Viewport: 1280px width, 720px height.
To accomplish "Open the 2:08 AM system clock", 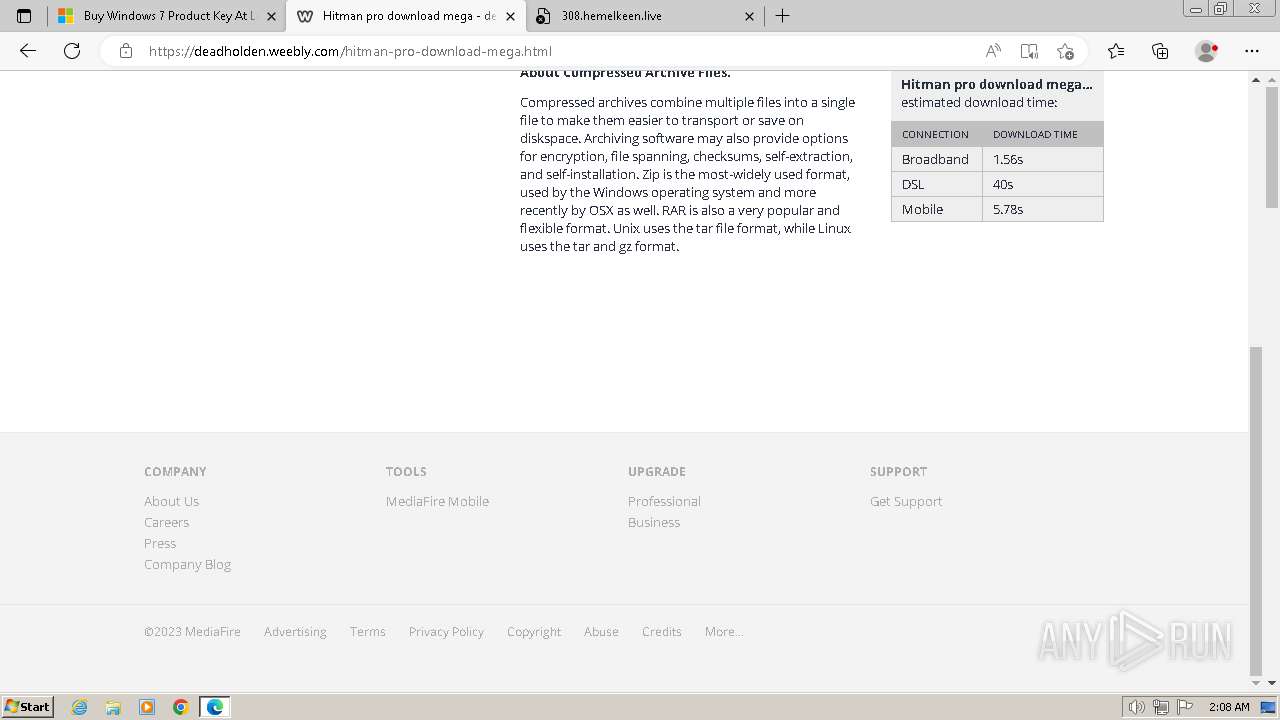I will [x=1229, y=707].
